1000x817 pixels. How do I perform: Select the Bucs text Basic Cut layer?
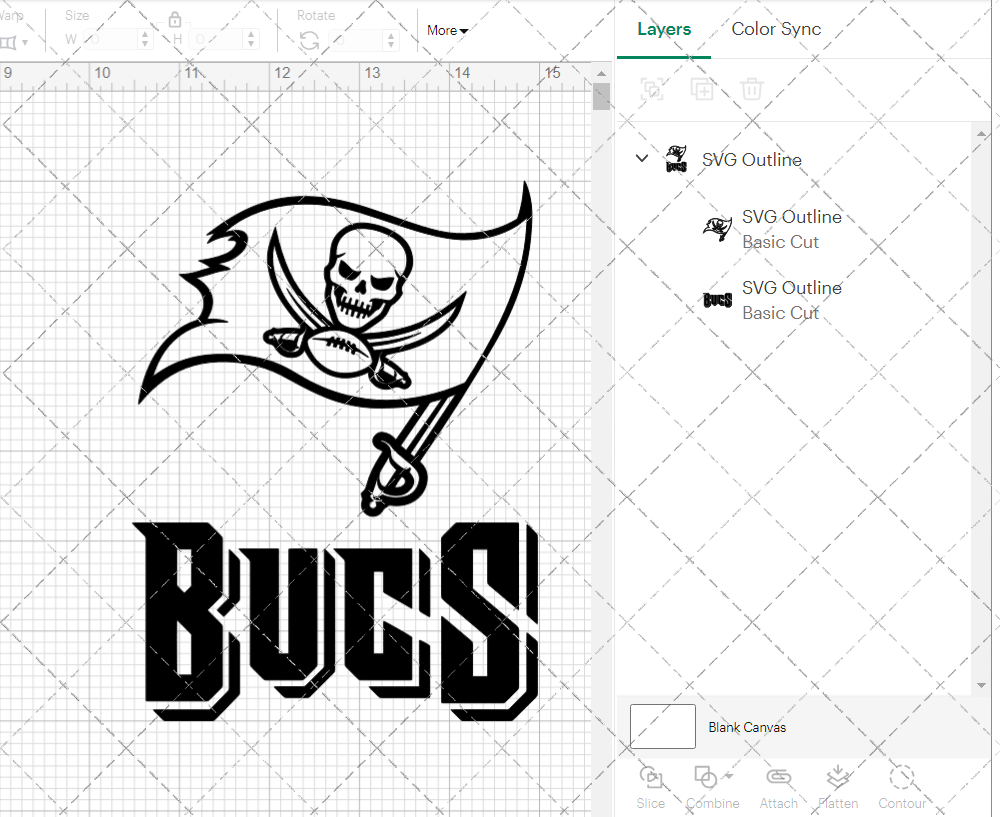pos(790,300)
